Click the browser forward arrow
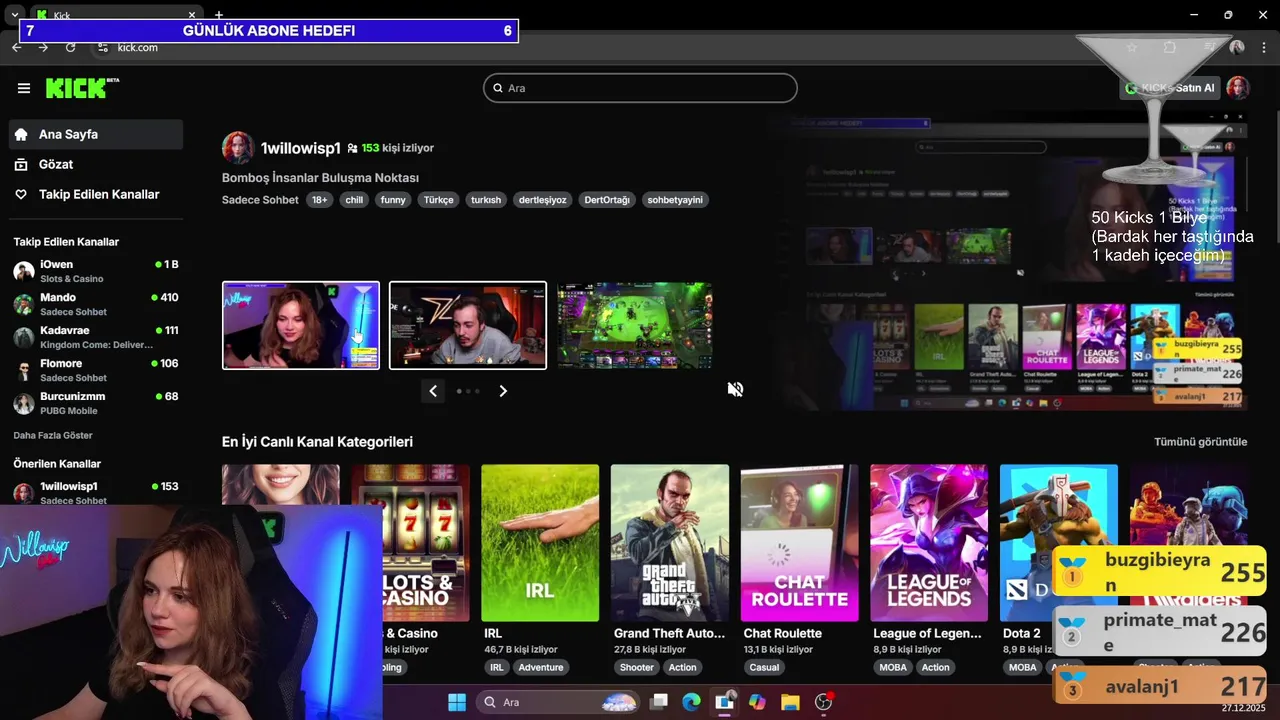Screen dimensions: 1280x720 (x=43, y=47)
